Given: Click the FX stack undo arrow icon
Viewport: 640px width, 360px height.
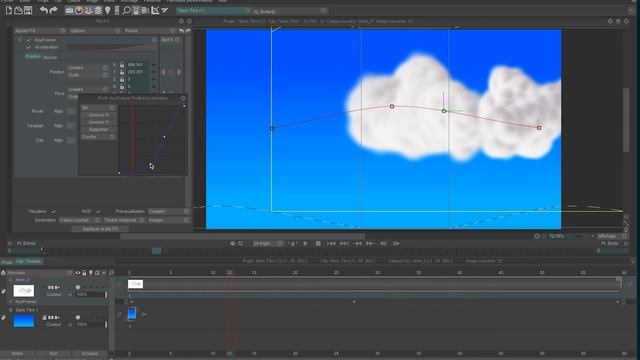Looking at the screenshot, I should (x=181, y=31).
